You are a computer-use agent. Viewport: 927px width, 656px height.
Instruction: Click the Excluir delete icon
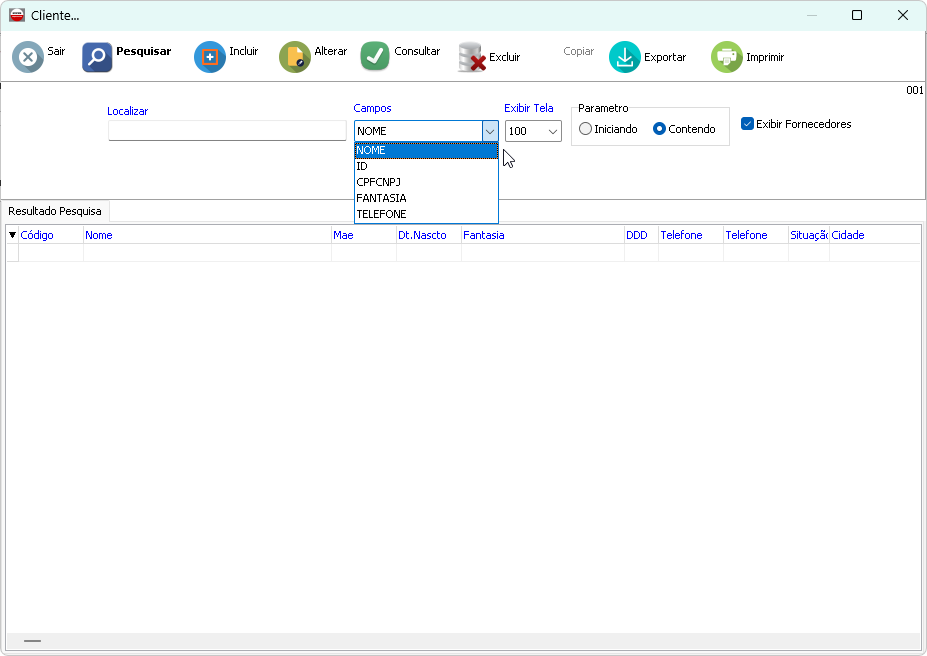tap(472, 57)
